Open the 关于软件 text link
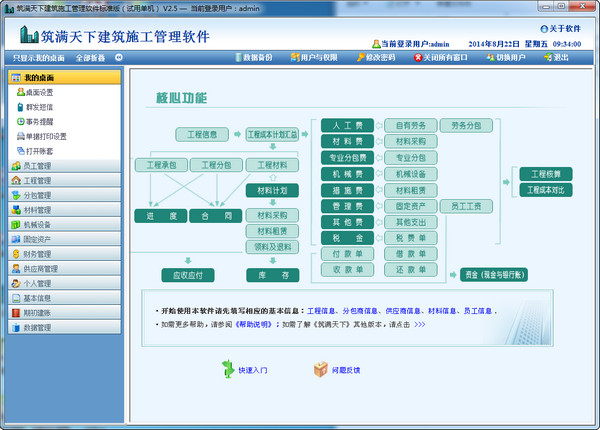600x430 pixels. tap(565, 29)
